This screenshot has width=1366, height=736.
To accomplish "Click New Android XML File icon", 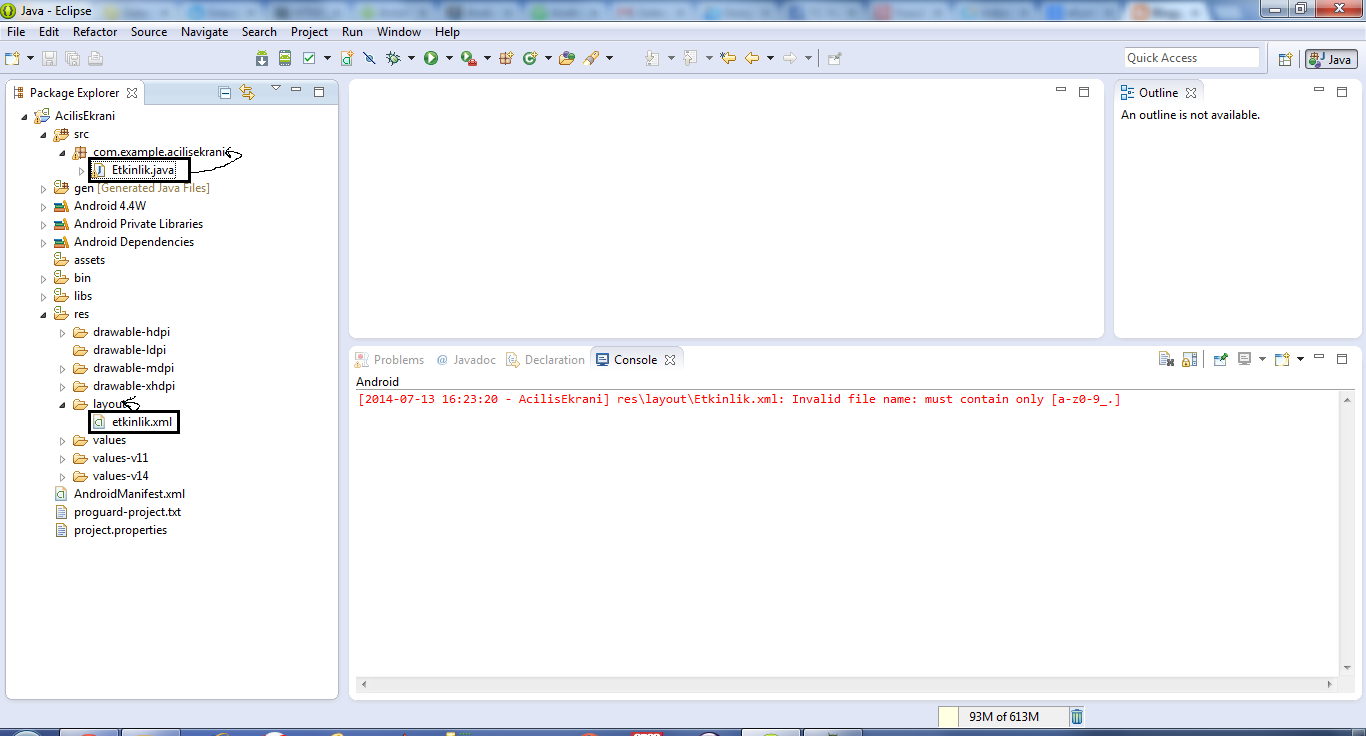I will tap(347, 58).
